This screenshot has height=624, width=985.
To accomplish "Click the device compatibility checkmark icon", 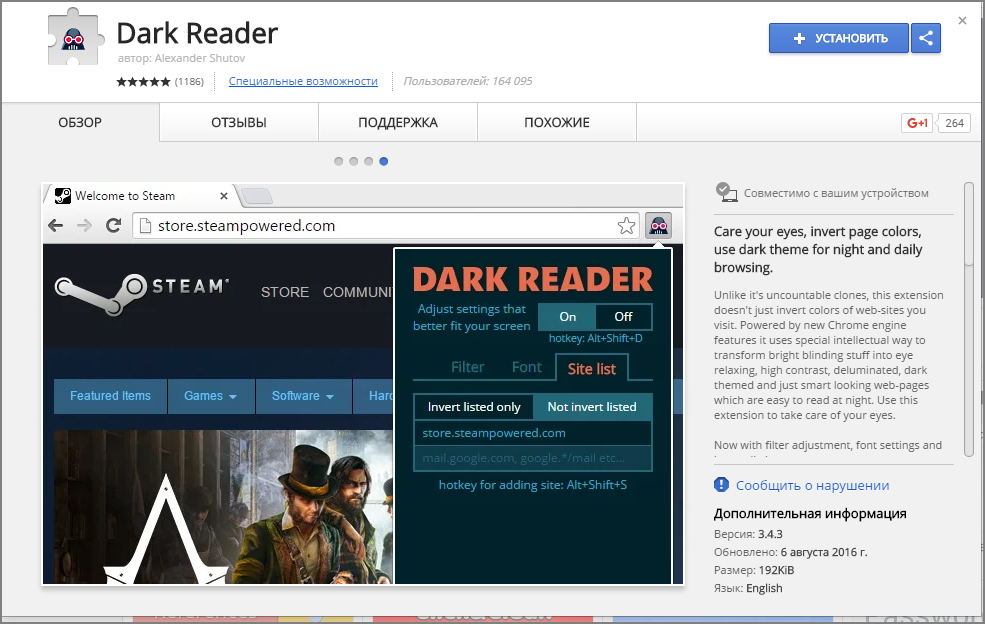I will [727, 191].
